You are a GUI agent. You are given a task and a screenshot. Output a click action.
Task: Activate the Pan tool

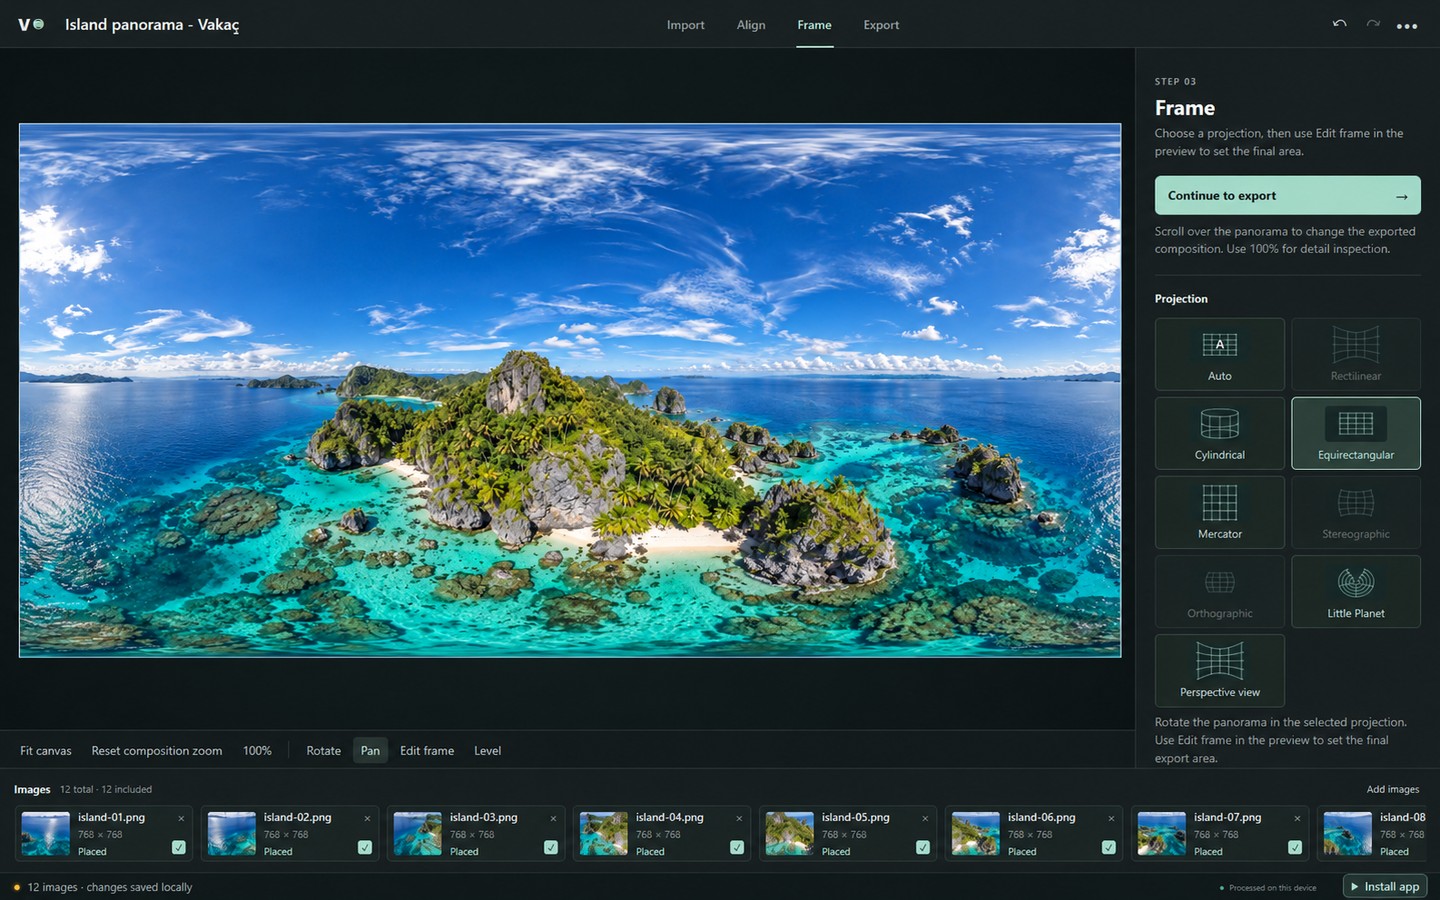pos(370,750)
